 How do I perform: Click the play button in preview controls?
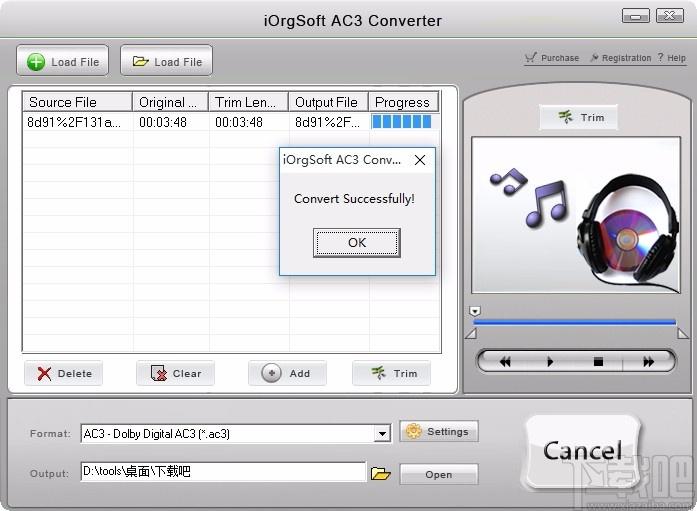(550, 362)
